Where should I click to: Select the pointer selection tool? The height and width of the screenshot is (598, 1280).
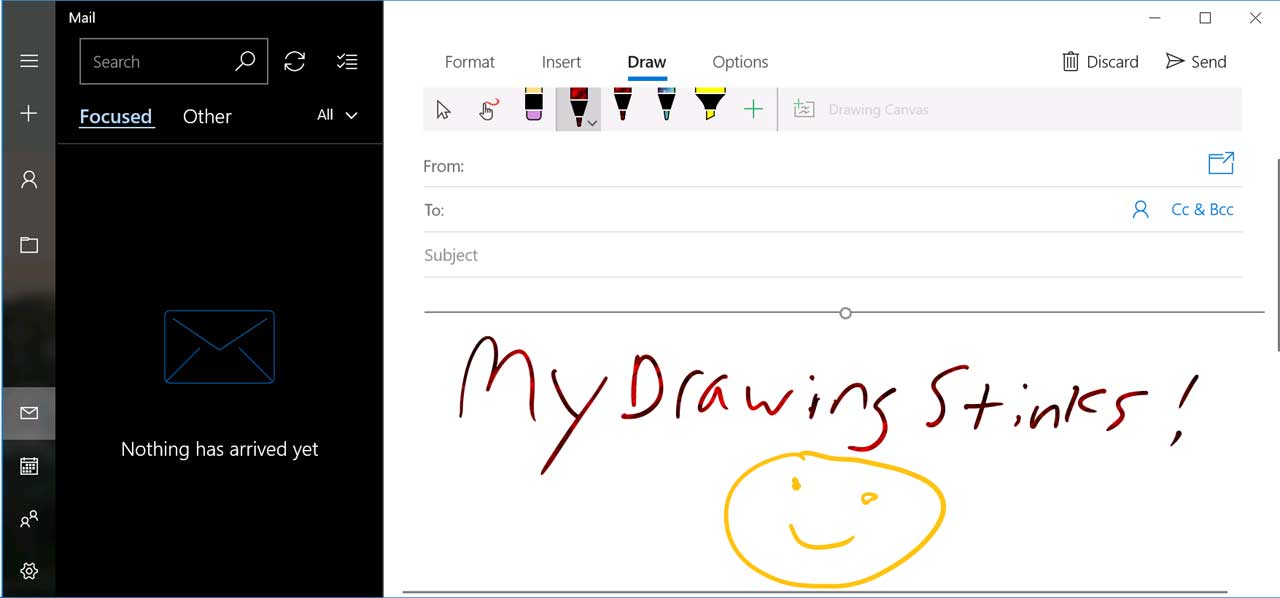tap(443, 108)
